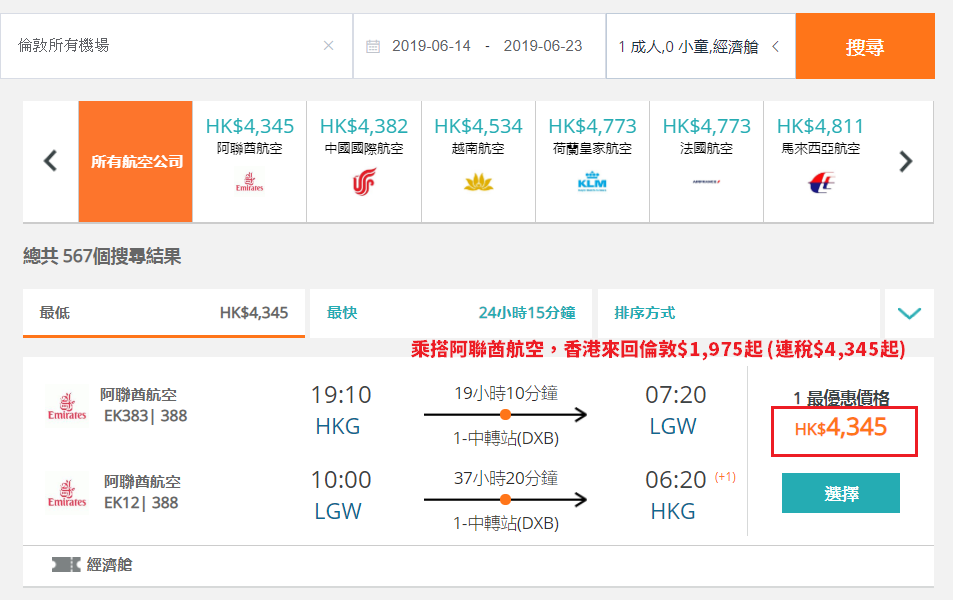
Task: Click Emirates logo beside flight EK12
Action: coord(67,493)
